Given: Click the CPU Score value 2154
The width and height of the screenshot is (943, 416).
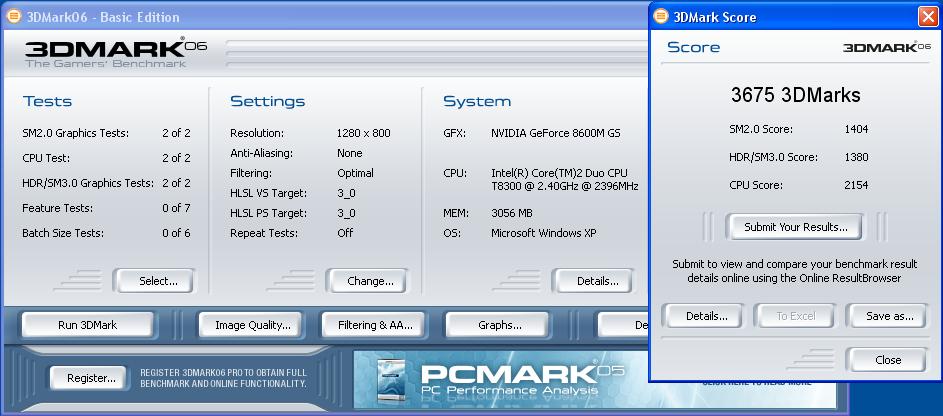Looking at the screenshot, I should 856,185.
